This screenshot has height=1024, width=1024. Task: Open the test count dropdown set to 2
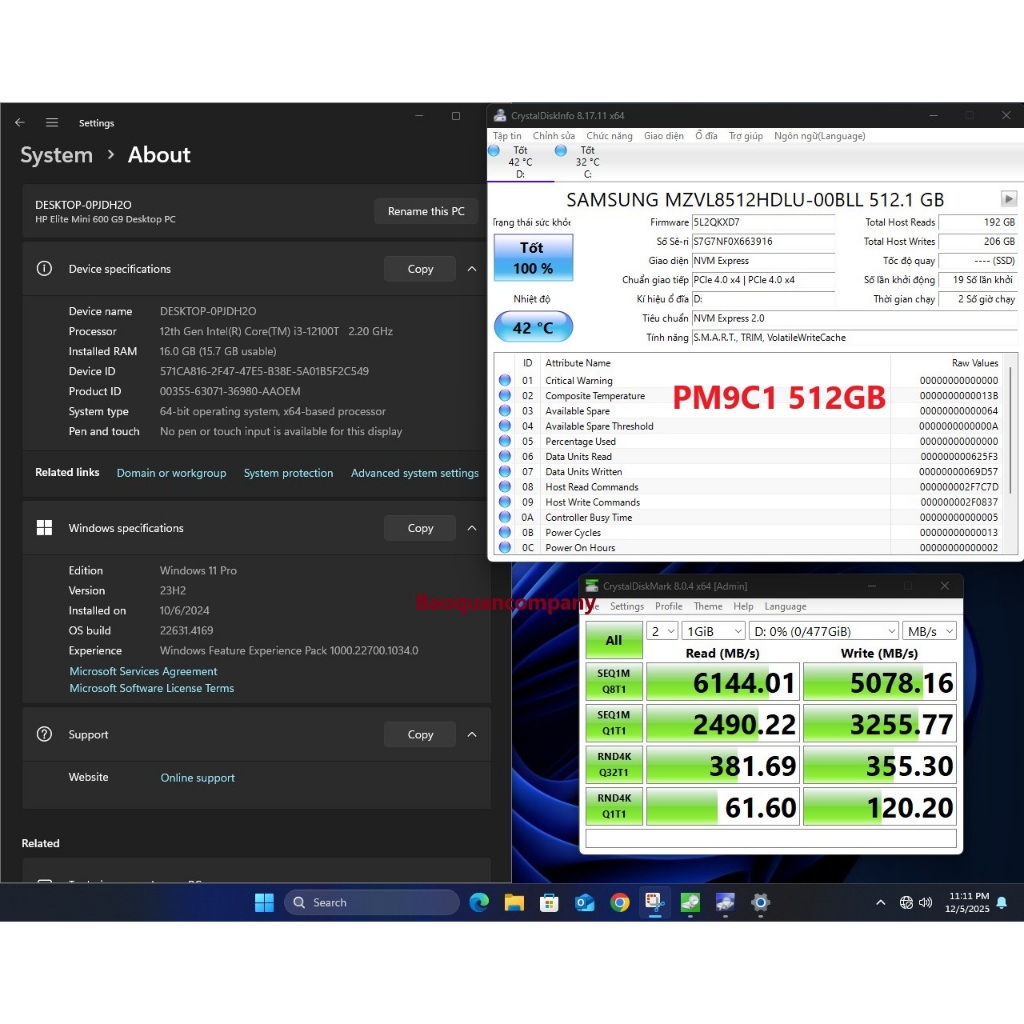662,631
